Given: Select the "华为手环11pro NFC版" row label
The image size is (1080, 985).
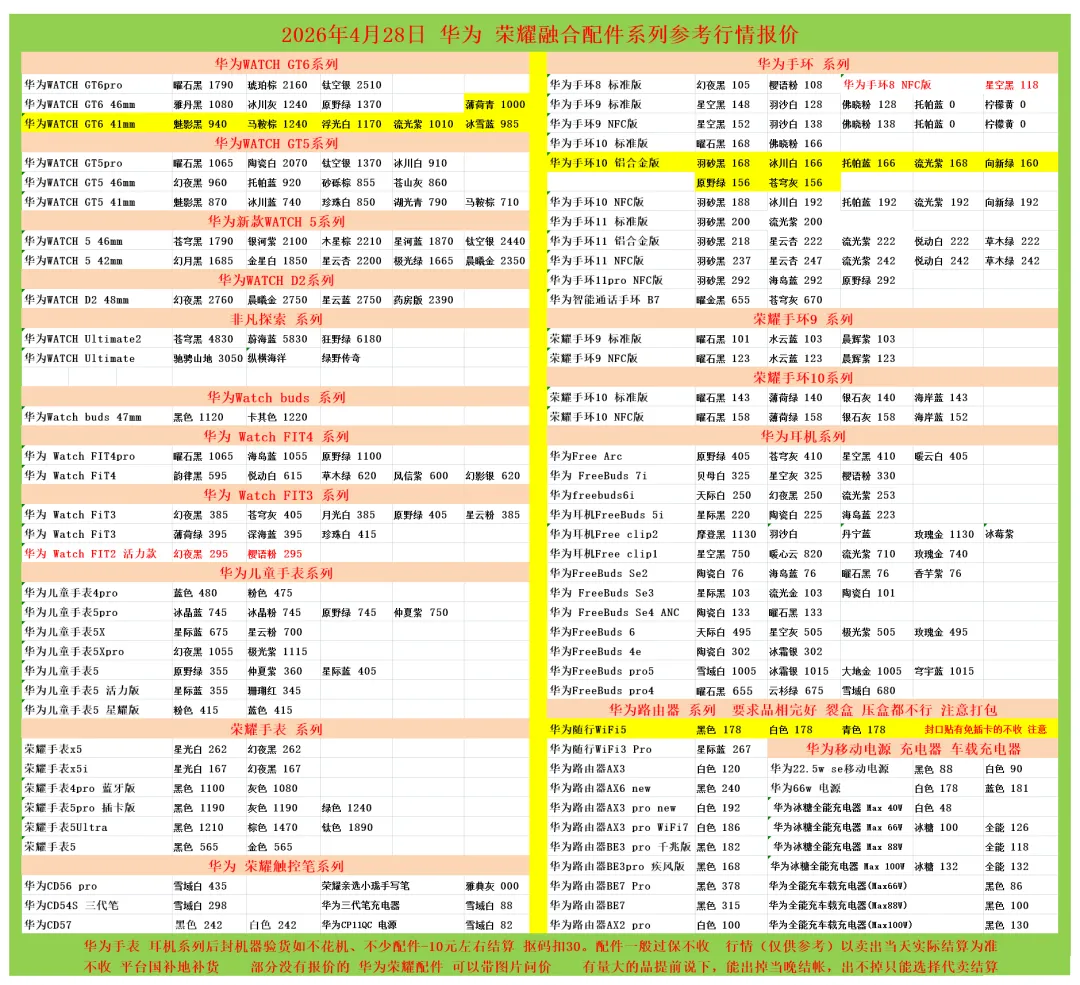Looking at the screenshot, I should coord(606,280).
